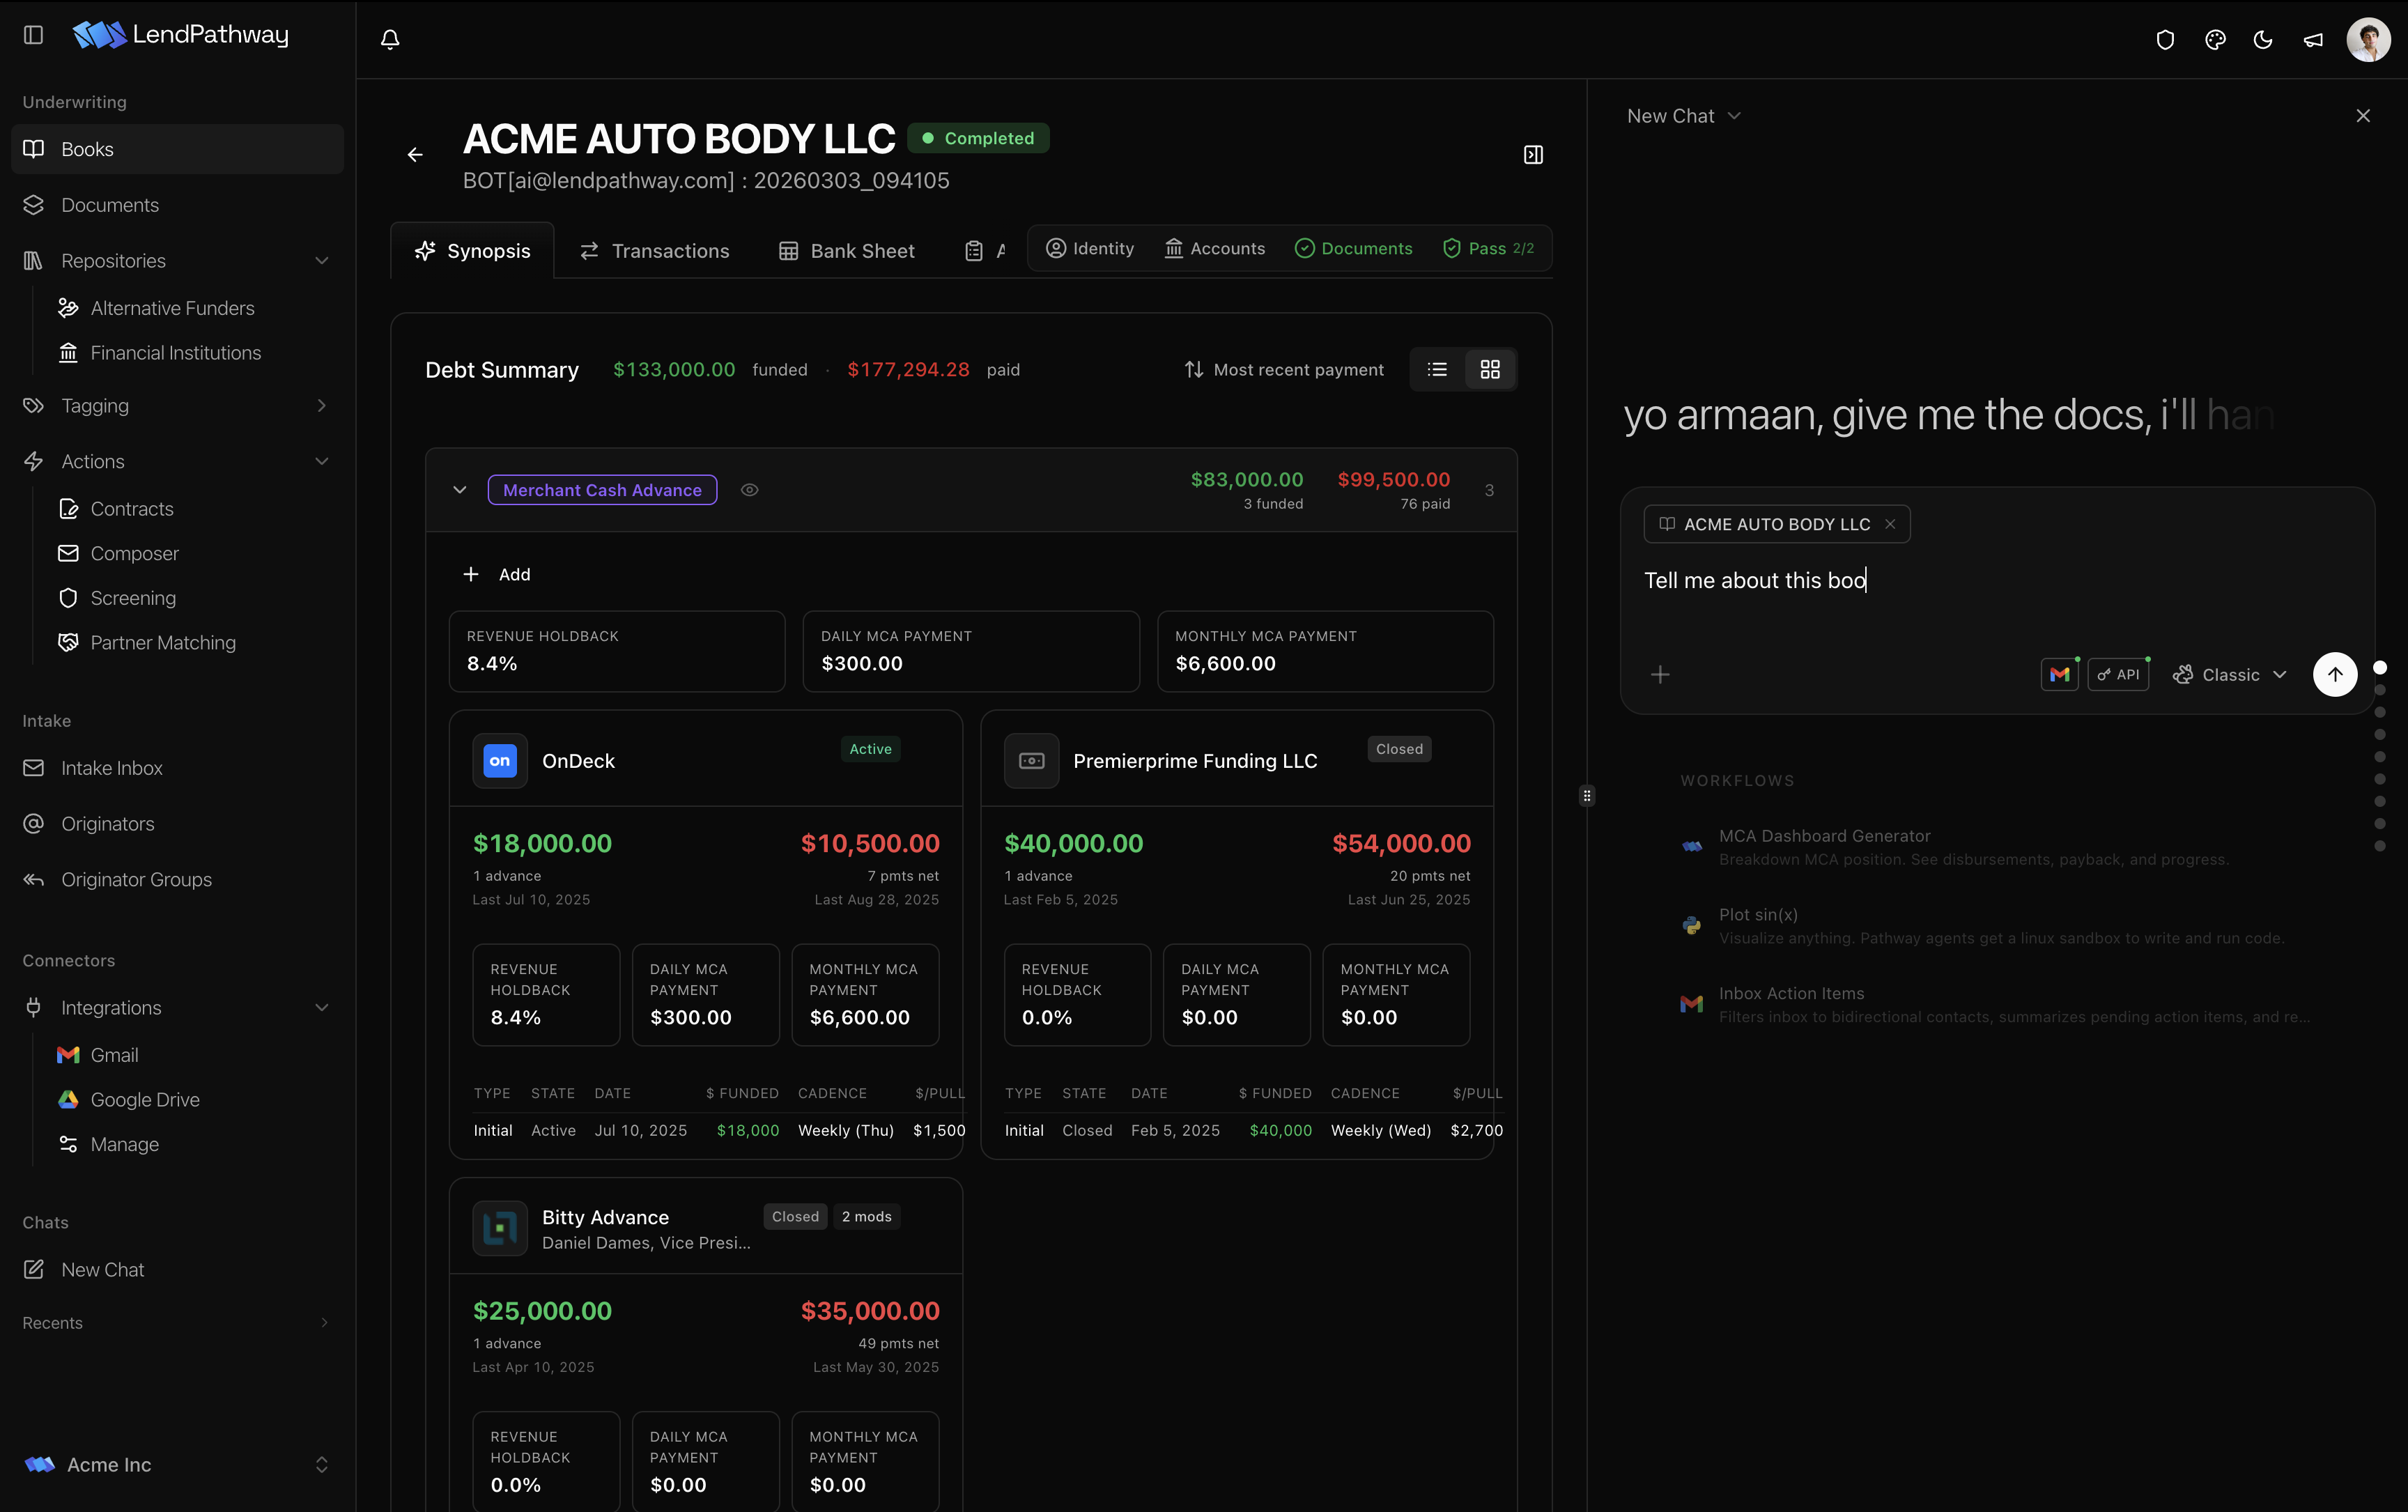Open user profile avatar

(2368, 40)
